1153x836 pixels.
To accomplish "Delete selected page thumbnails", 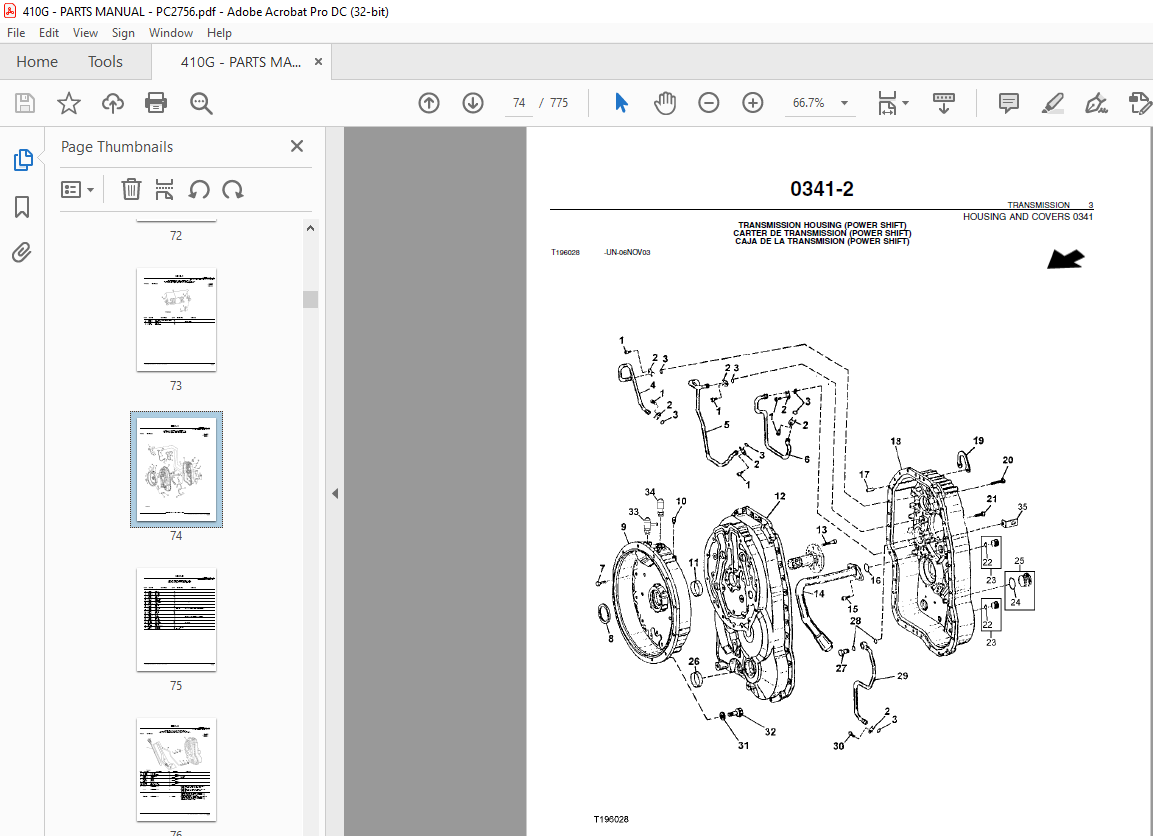I will click(x=131, y=190).
